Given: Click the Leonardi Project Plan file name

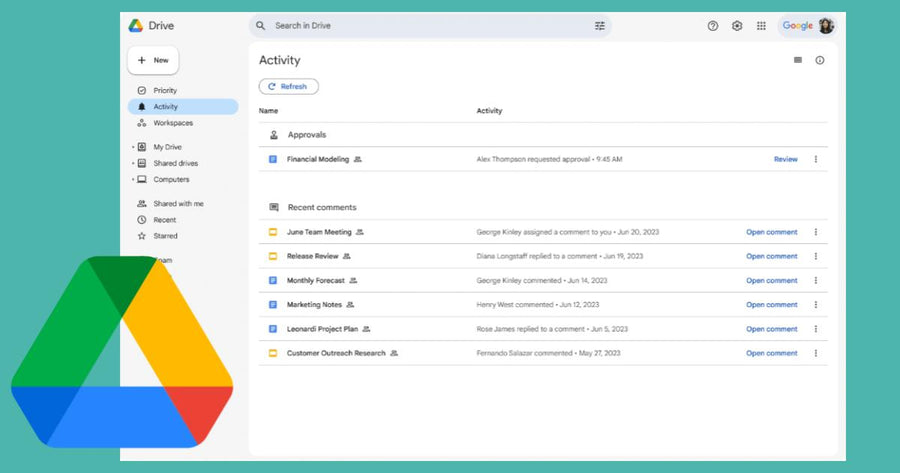Looking at the screenshot, I should pyautogui.click(x=322, y=329).
